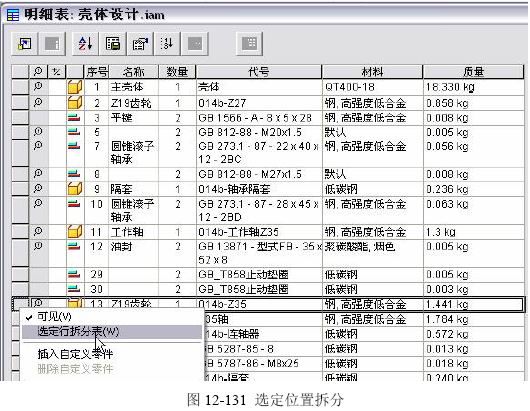Click the column chooser toolbar icon
The width and height of the screenshot is (530, 411).
140,44
